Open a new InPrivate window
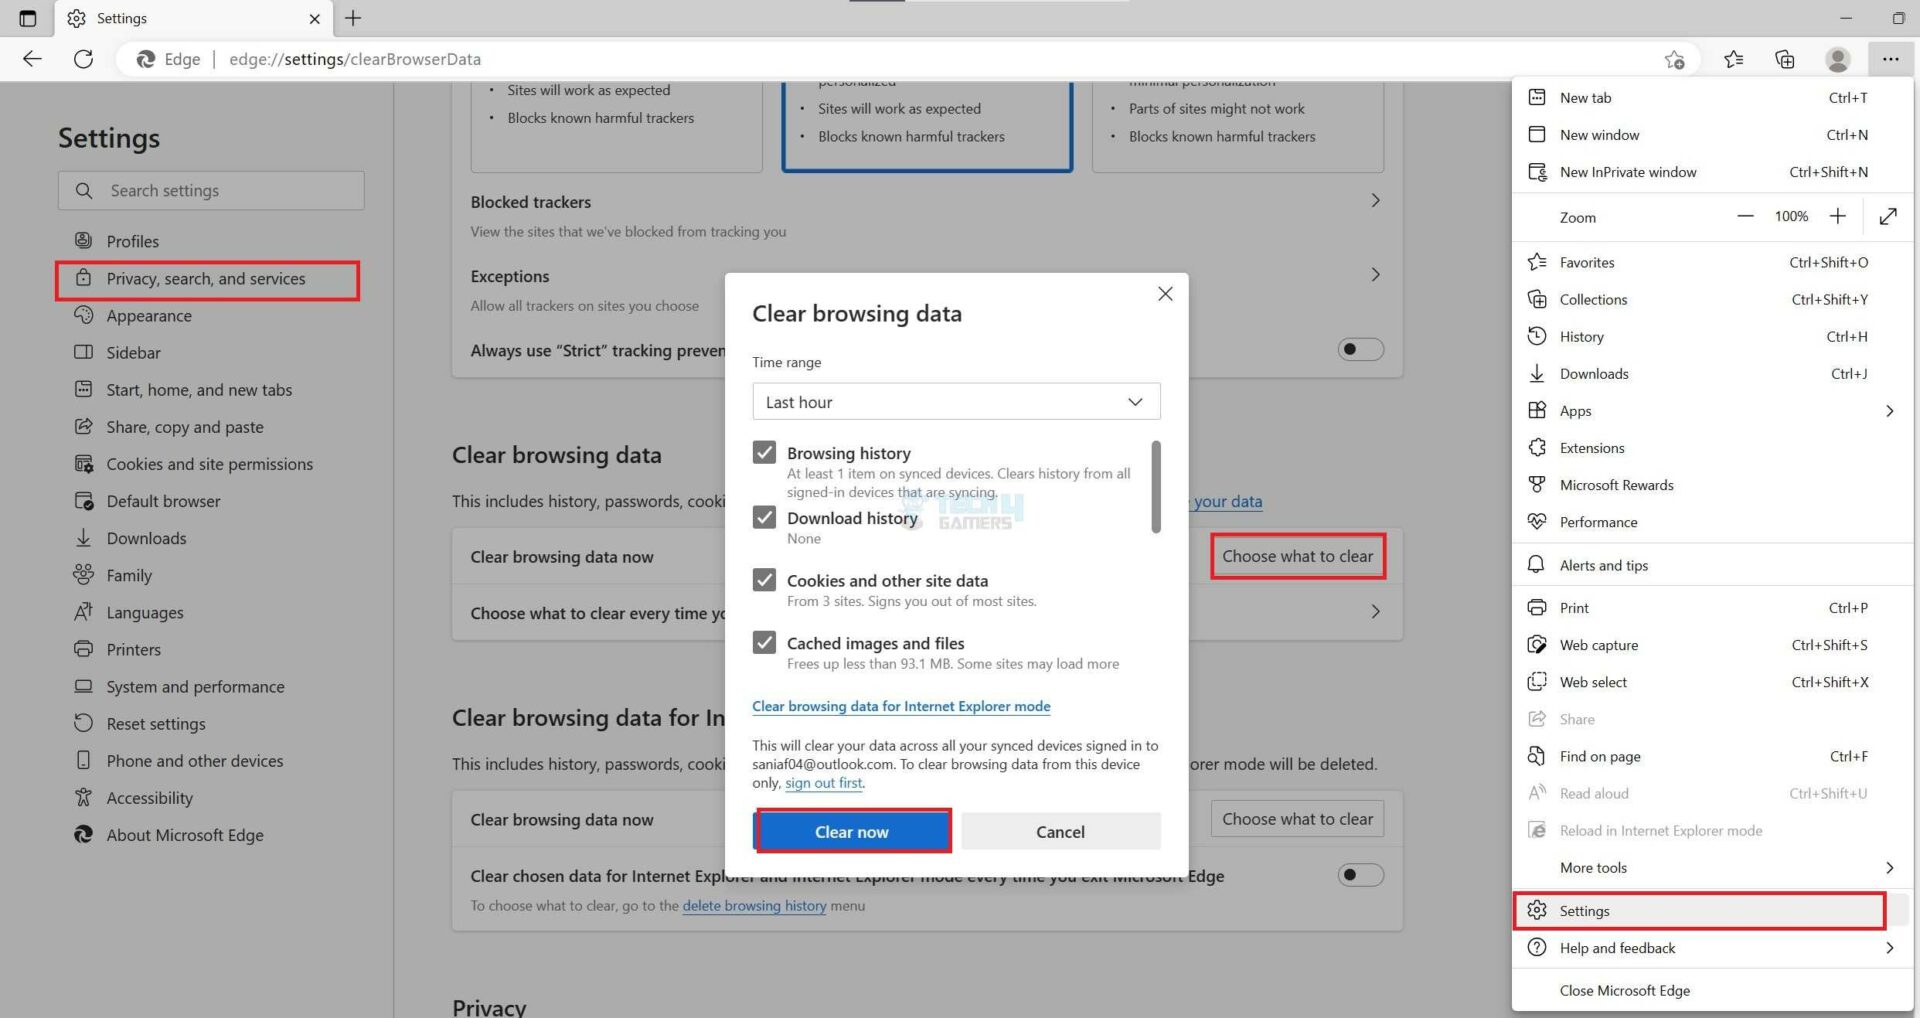This screenshot has height=1018, width=1920. click(1627, 171)
